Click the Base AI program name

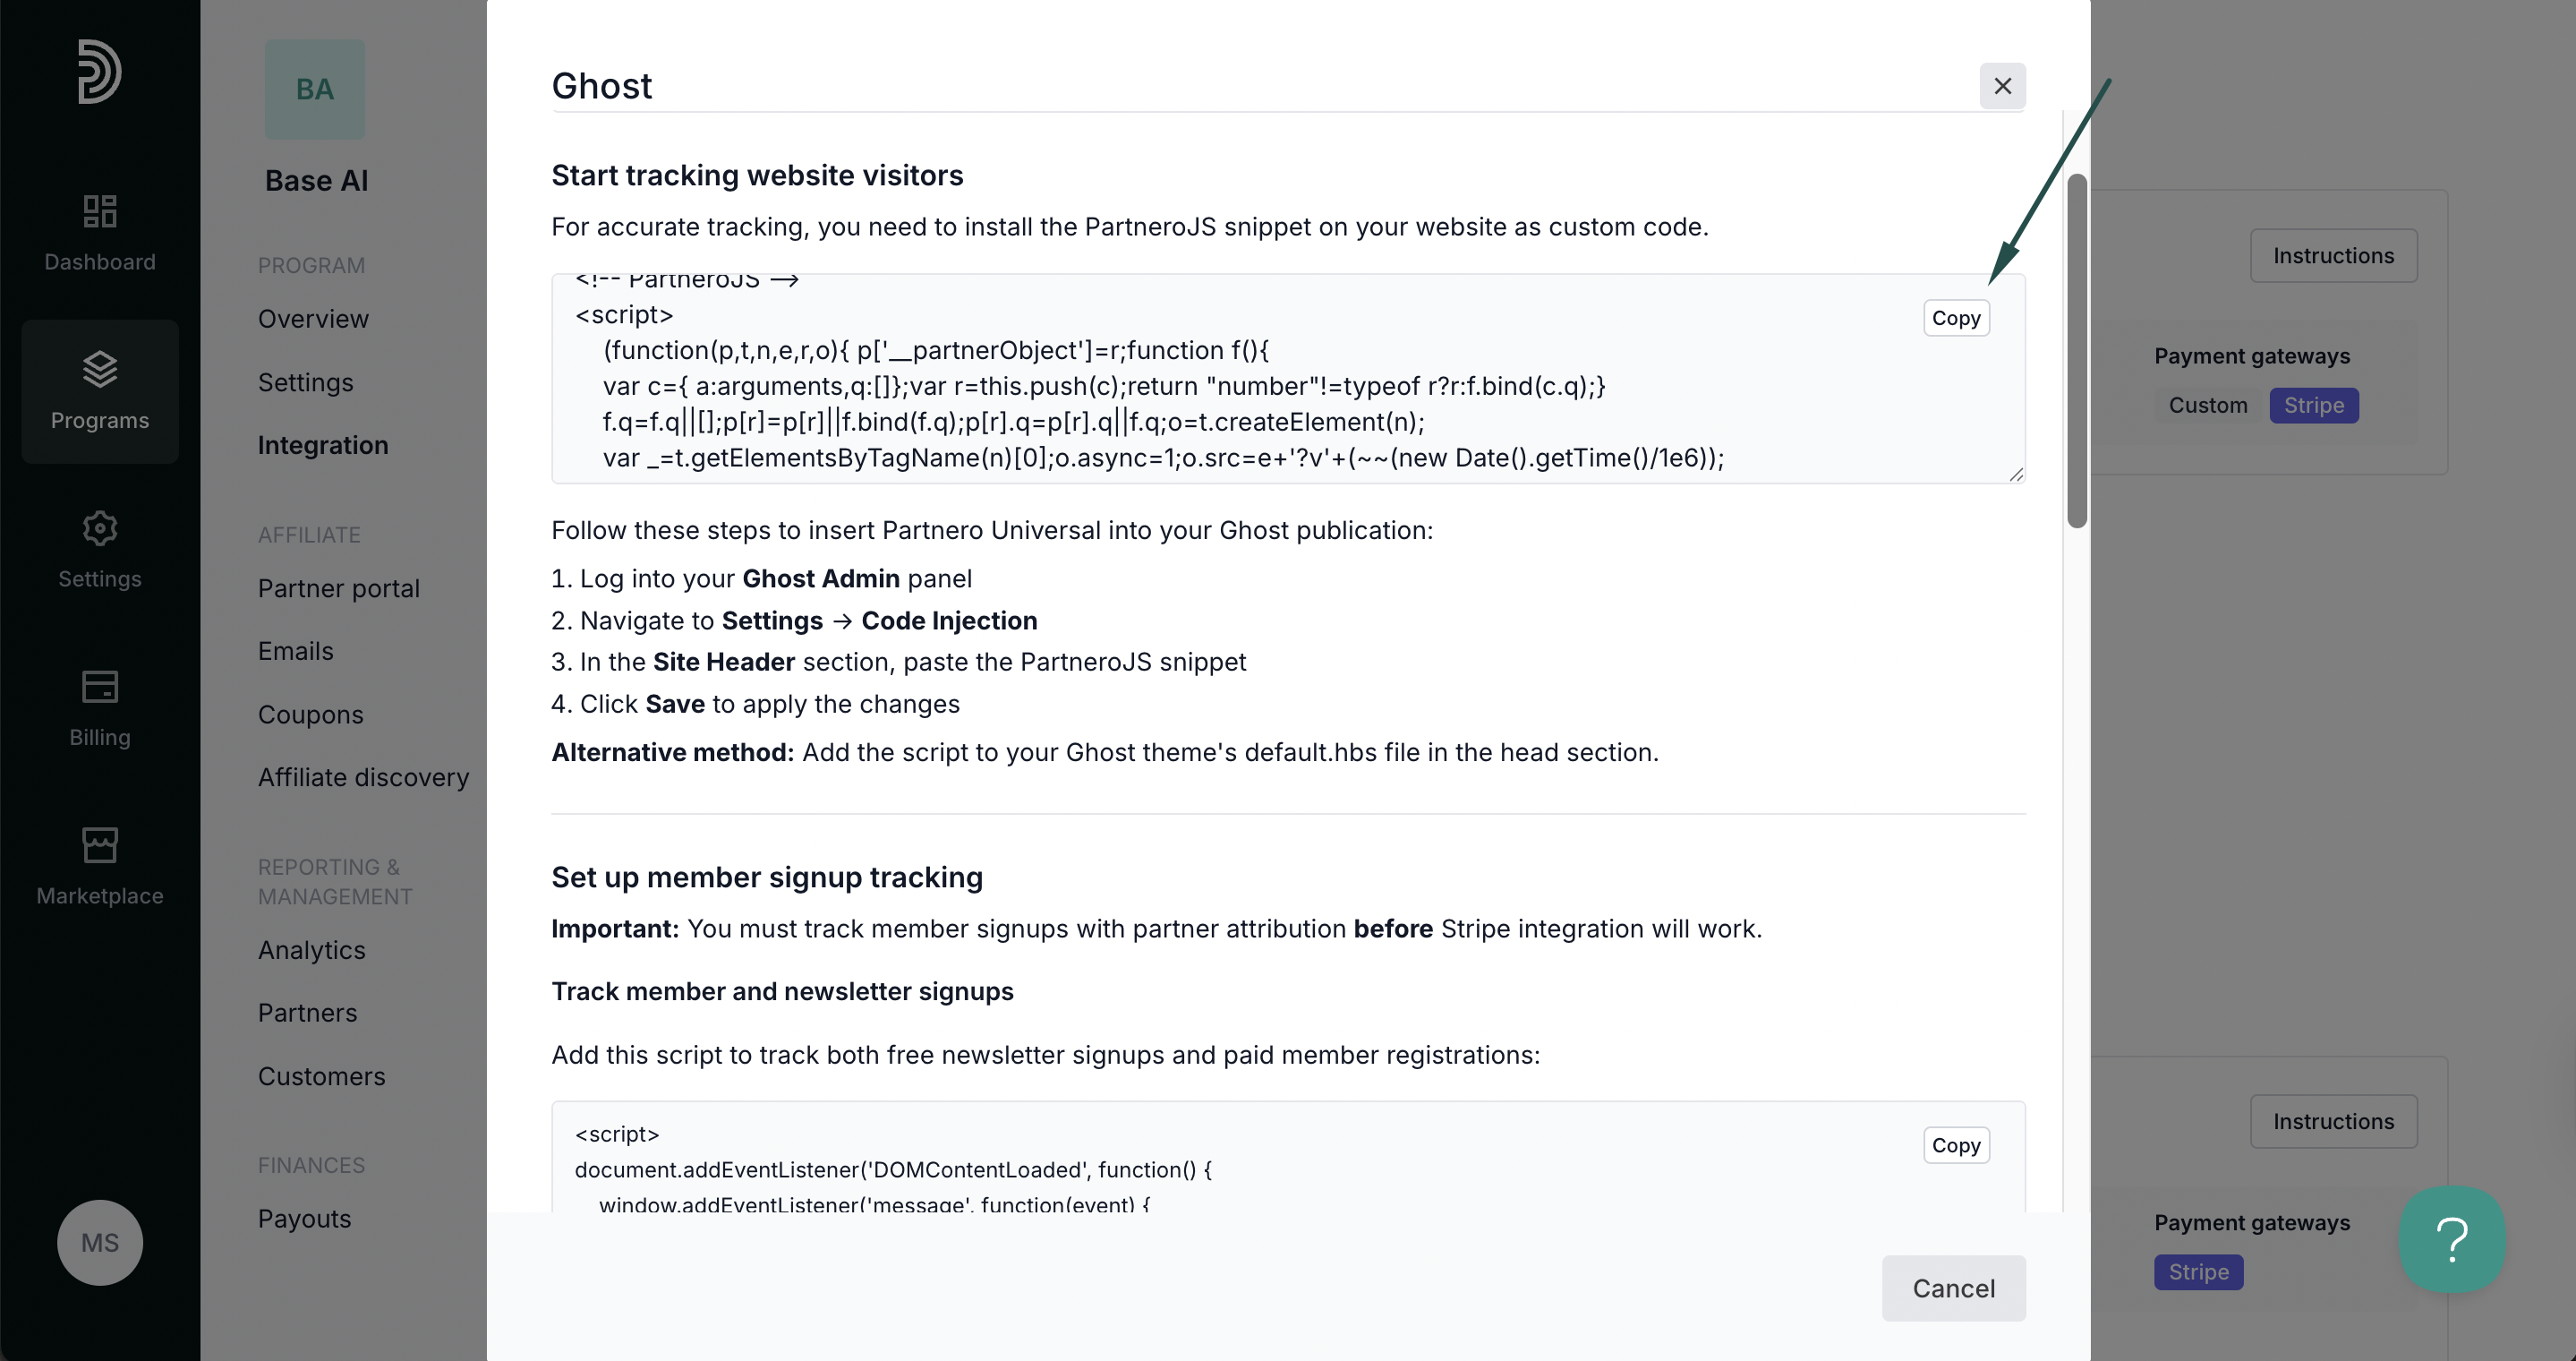pyautogui.click(x=317, y=181)
